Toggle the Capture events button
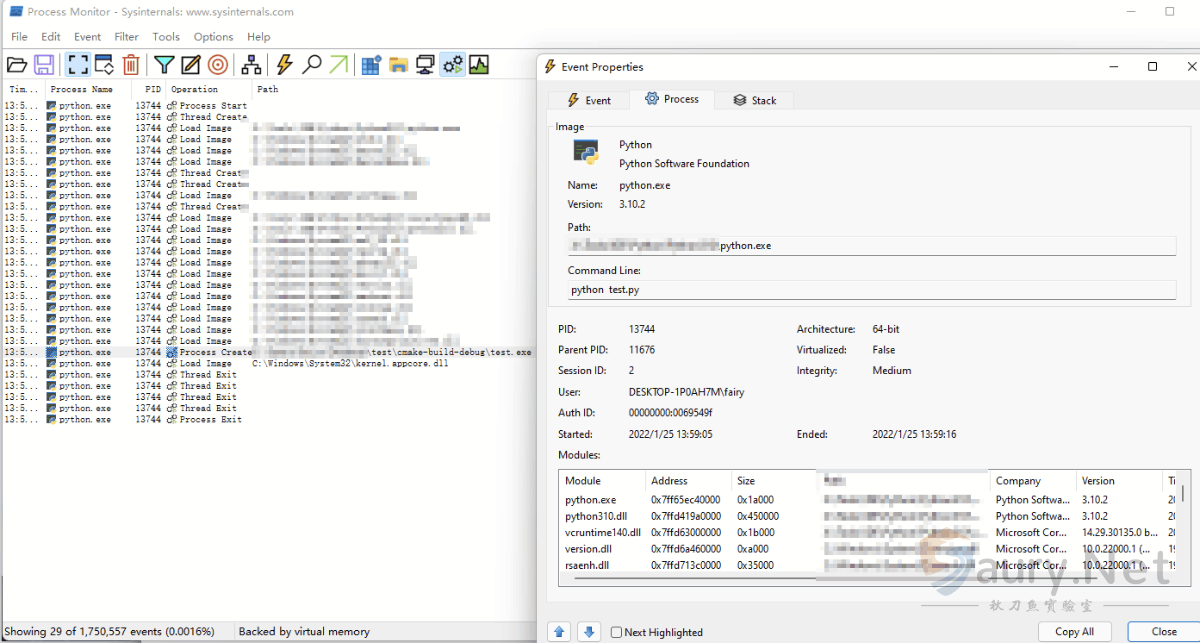Image resolution: width=1200 pixels, height=643 pixels. click(77, 65)
